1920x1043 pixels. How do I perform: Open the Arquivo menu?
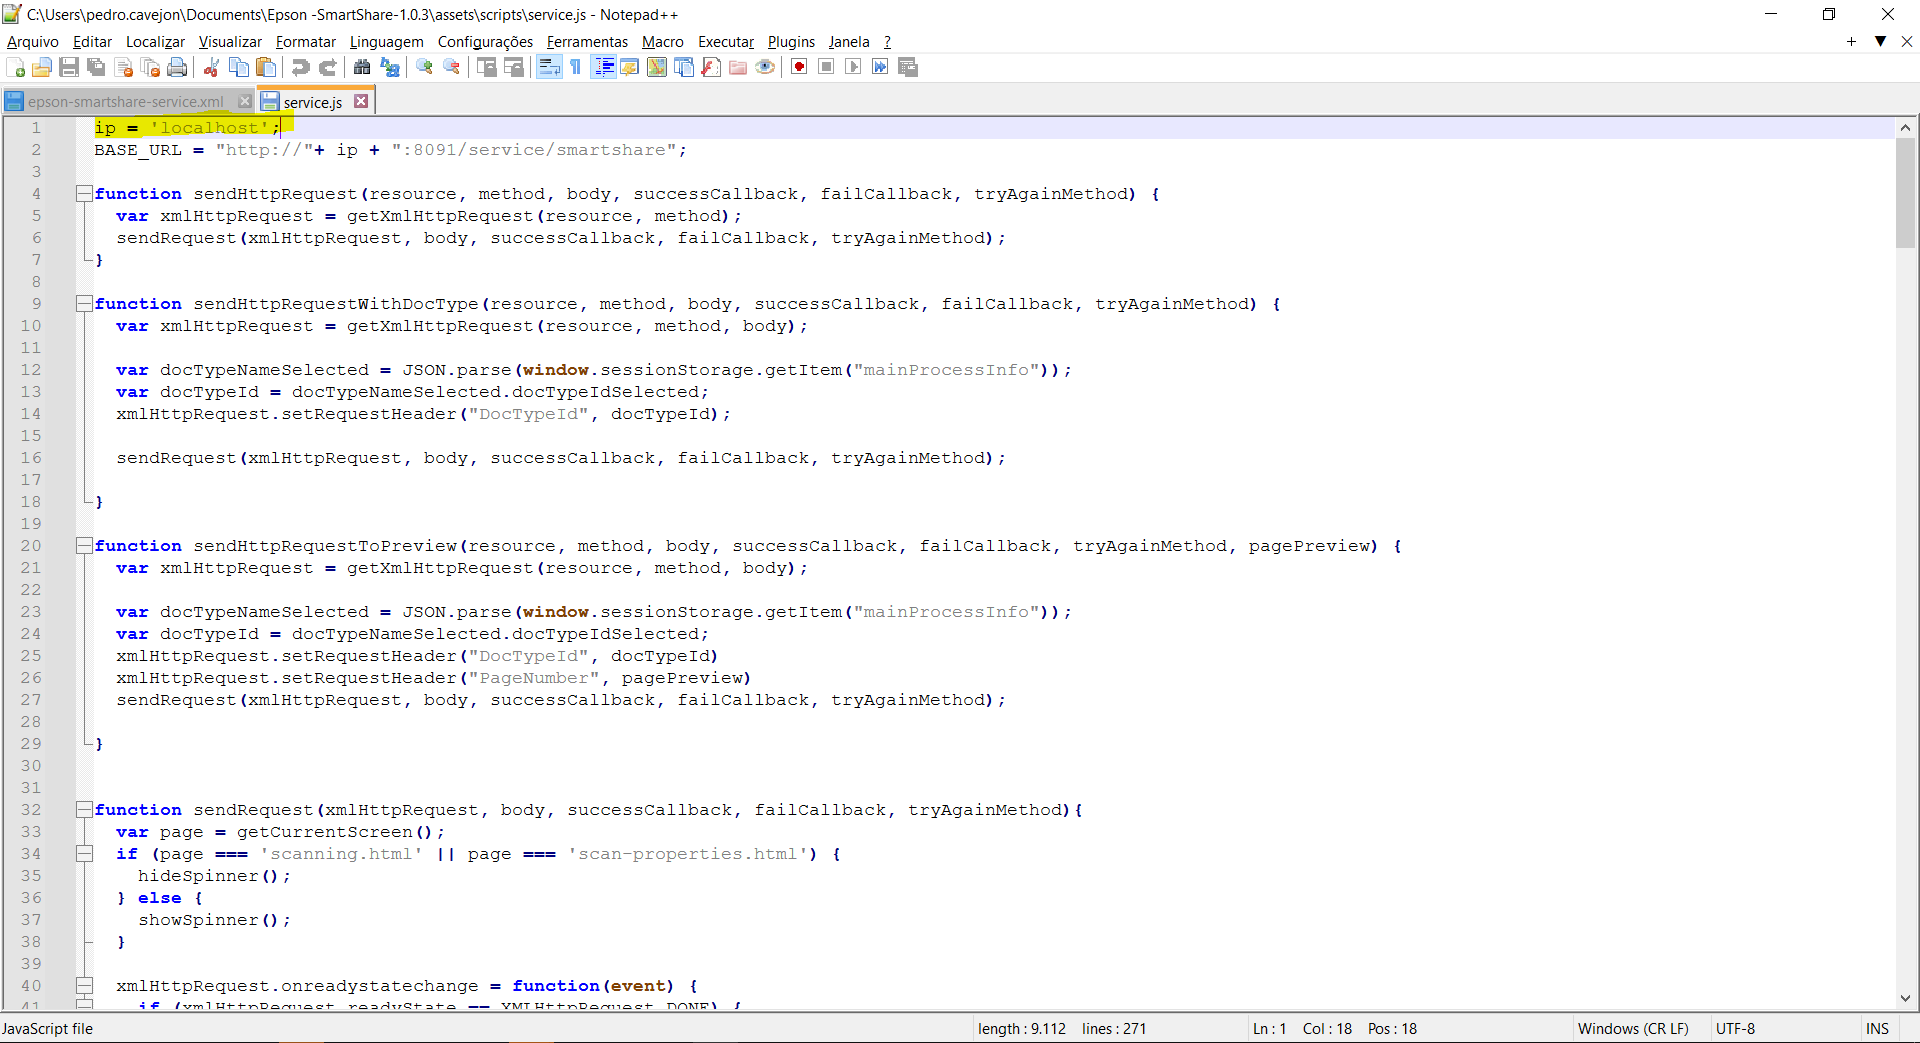click(x=33, y=42)
